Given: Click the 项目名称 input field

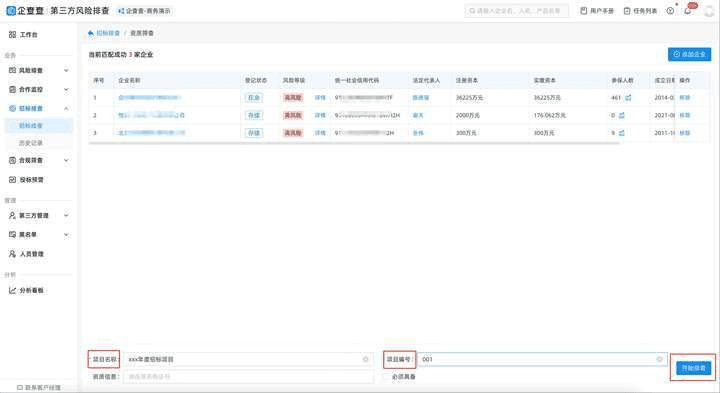Looking at the screenshot, I should (x=248, y=359).
